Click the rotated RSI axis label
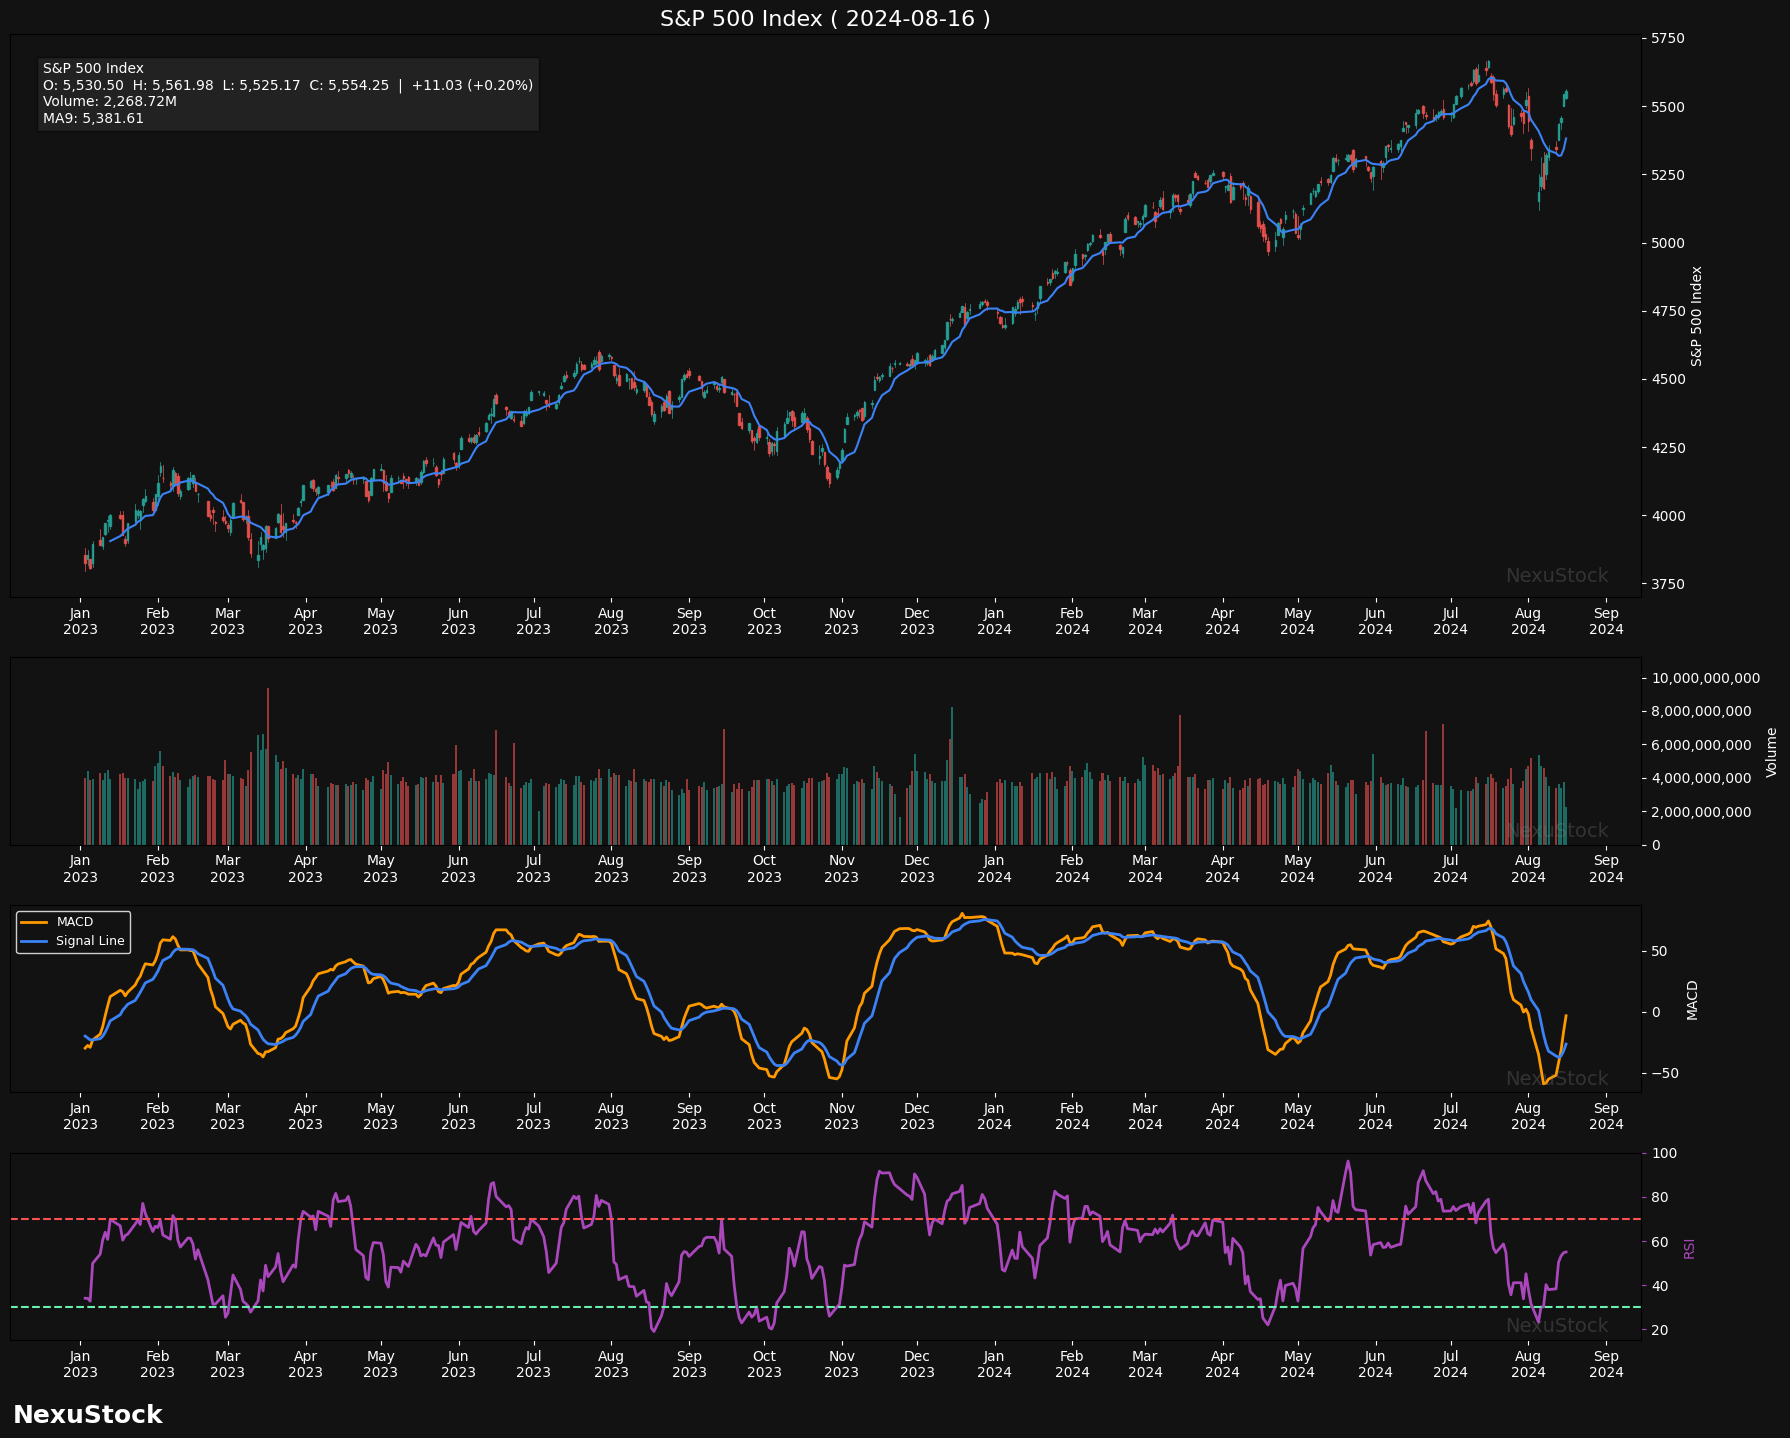Image resolution: width=1790 pixels, height=1438 pixels. 1689,1248
